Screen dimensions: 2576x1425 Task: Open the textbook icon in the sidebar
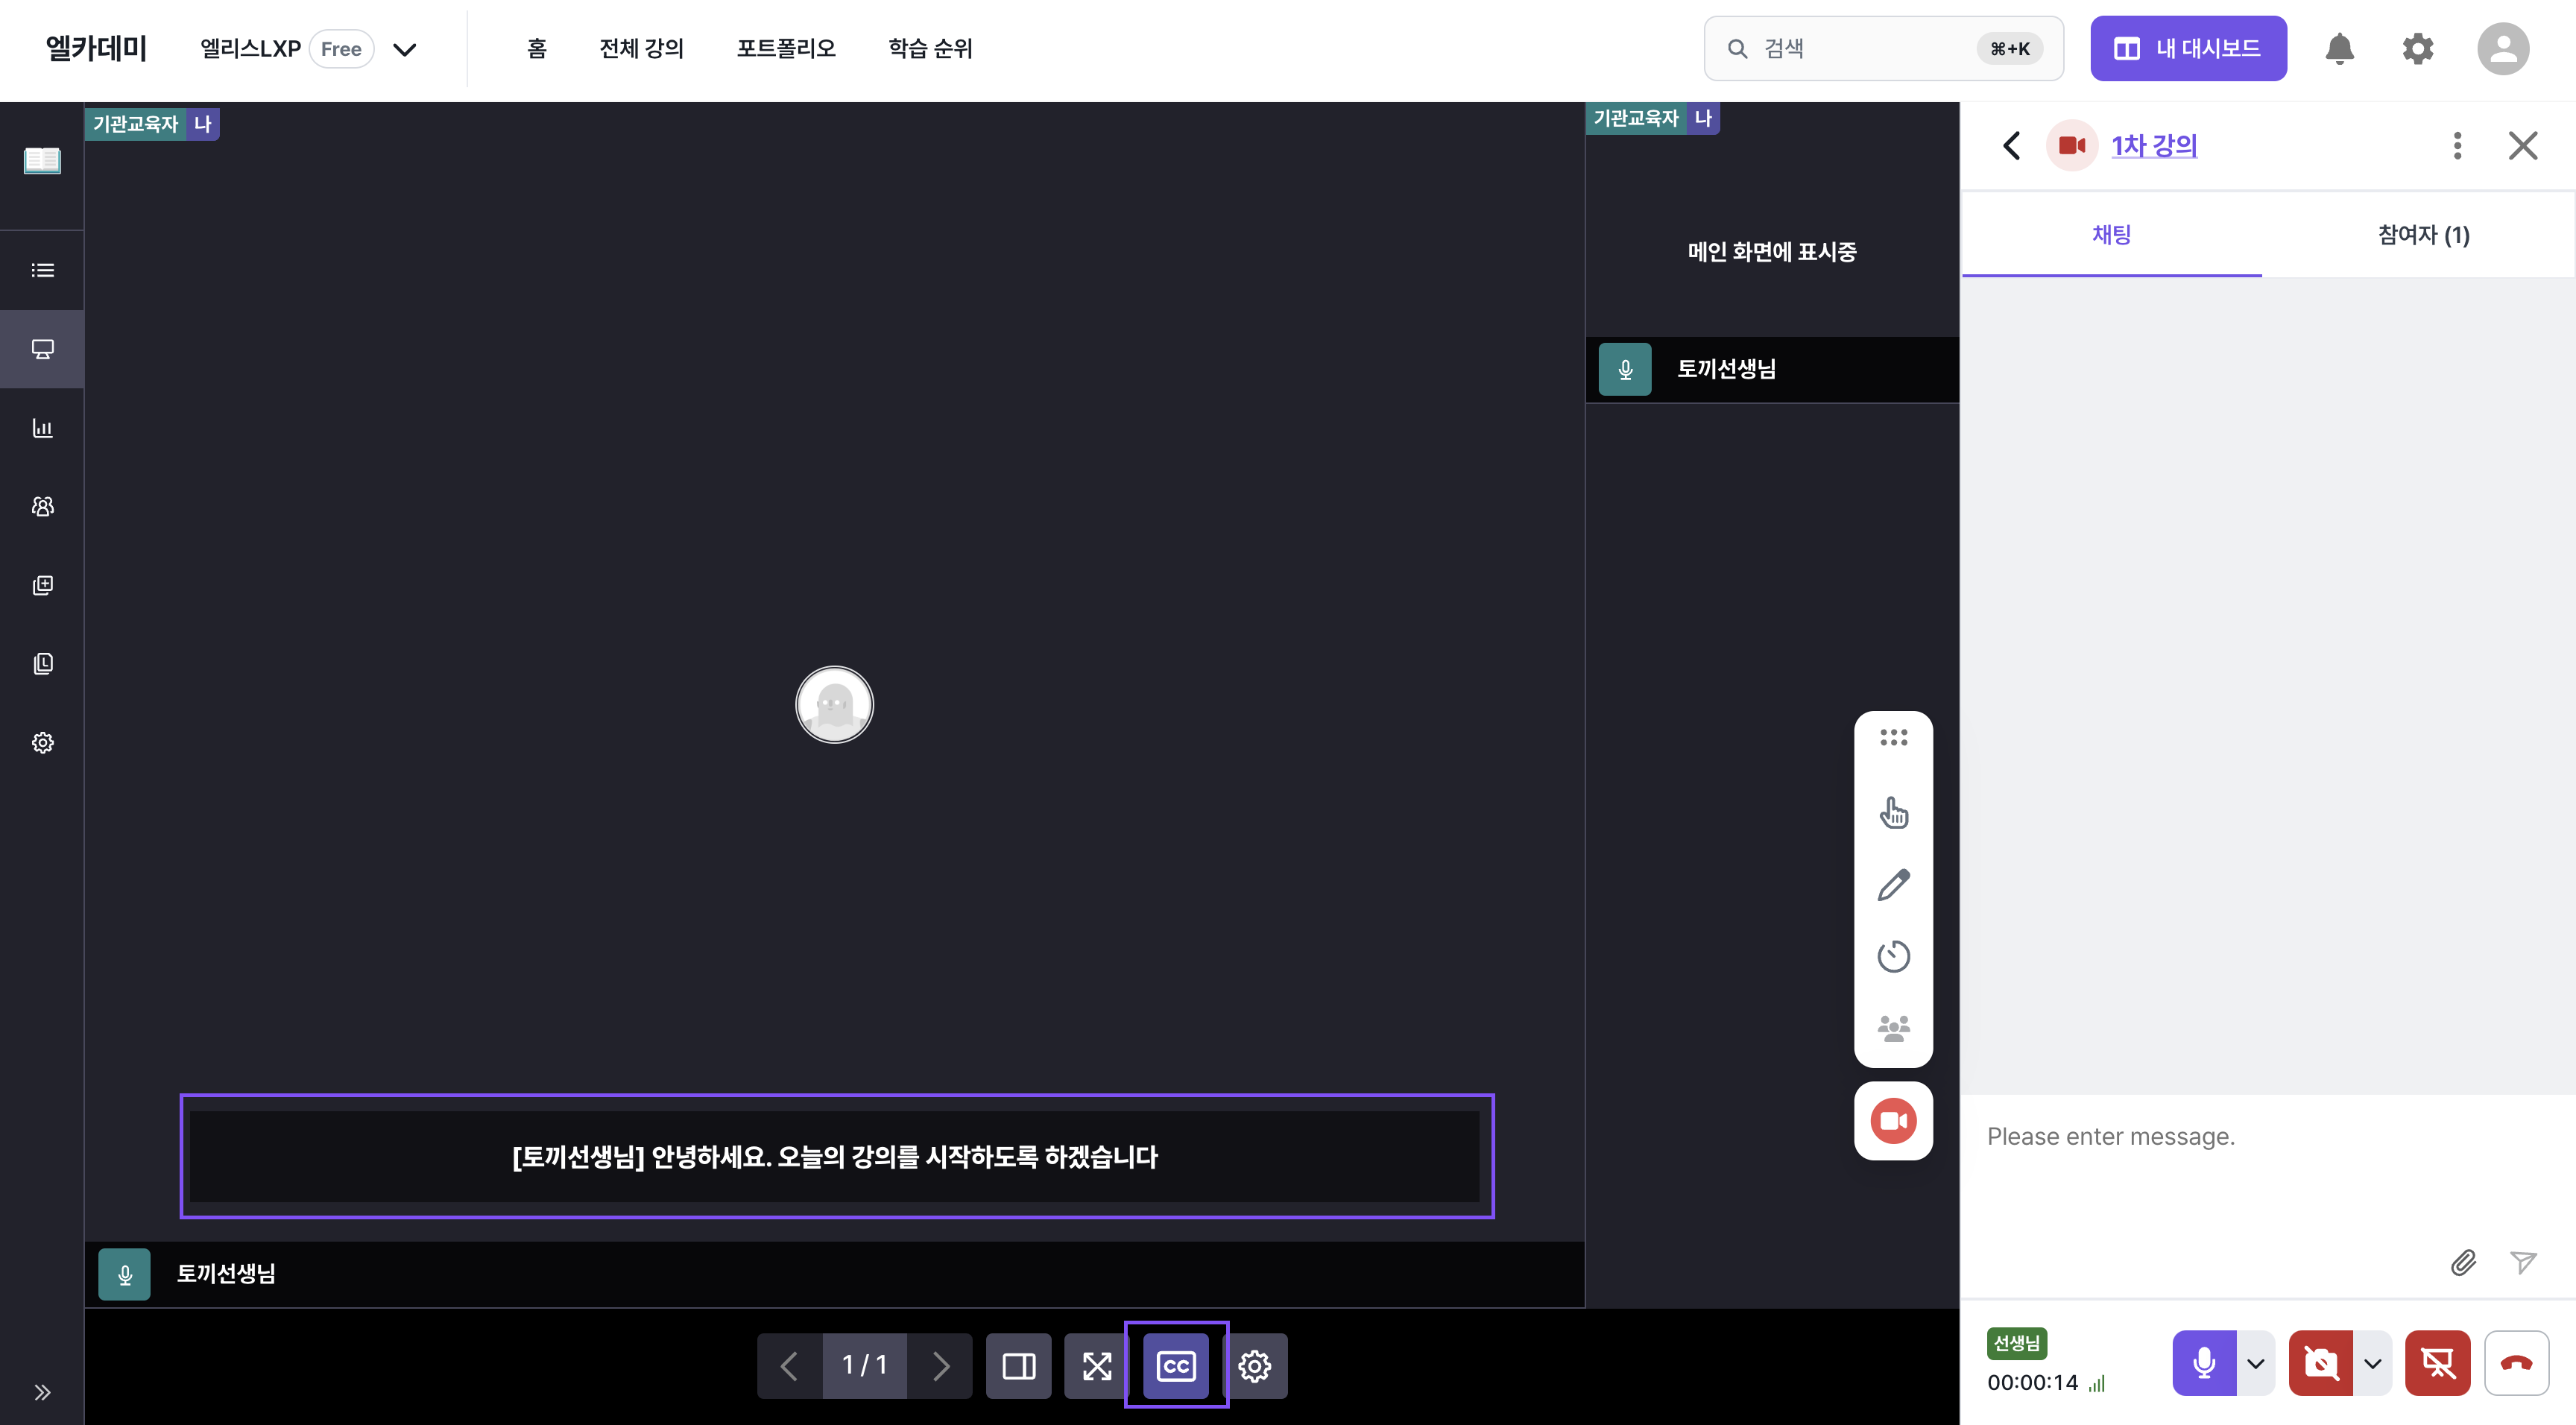(x=42, y=160)
